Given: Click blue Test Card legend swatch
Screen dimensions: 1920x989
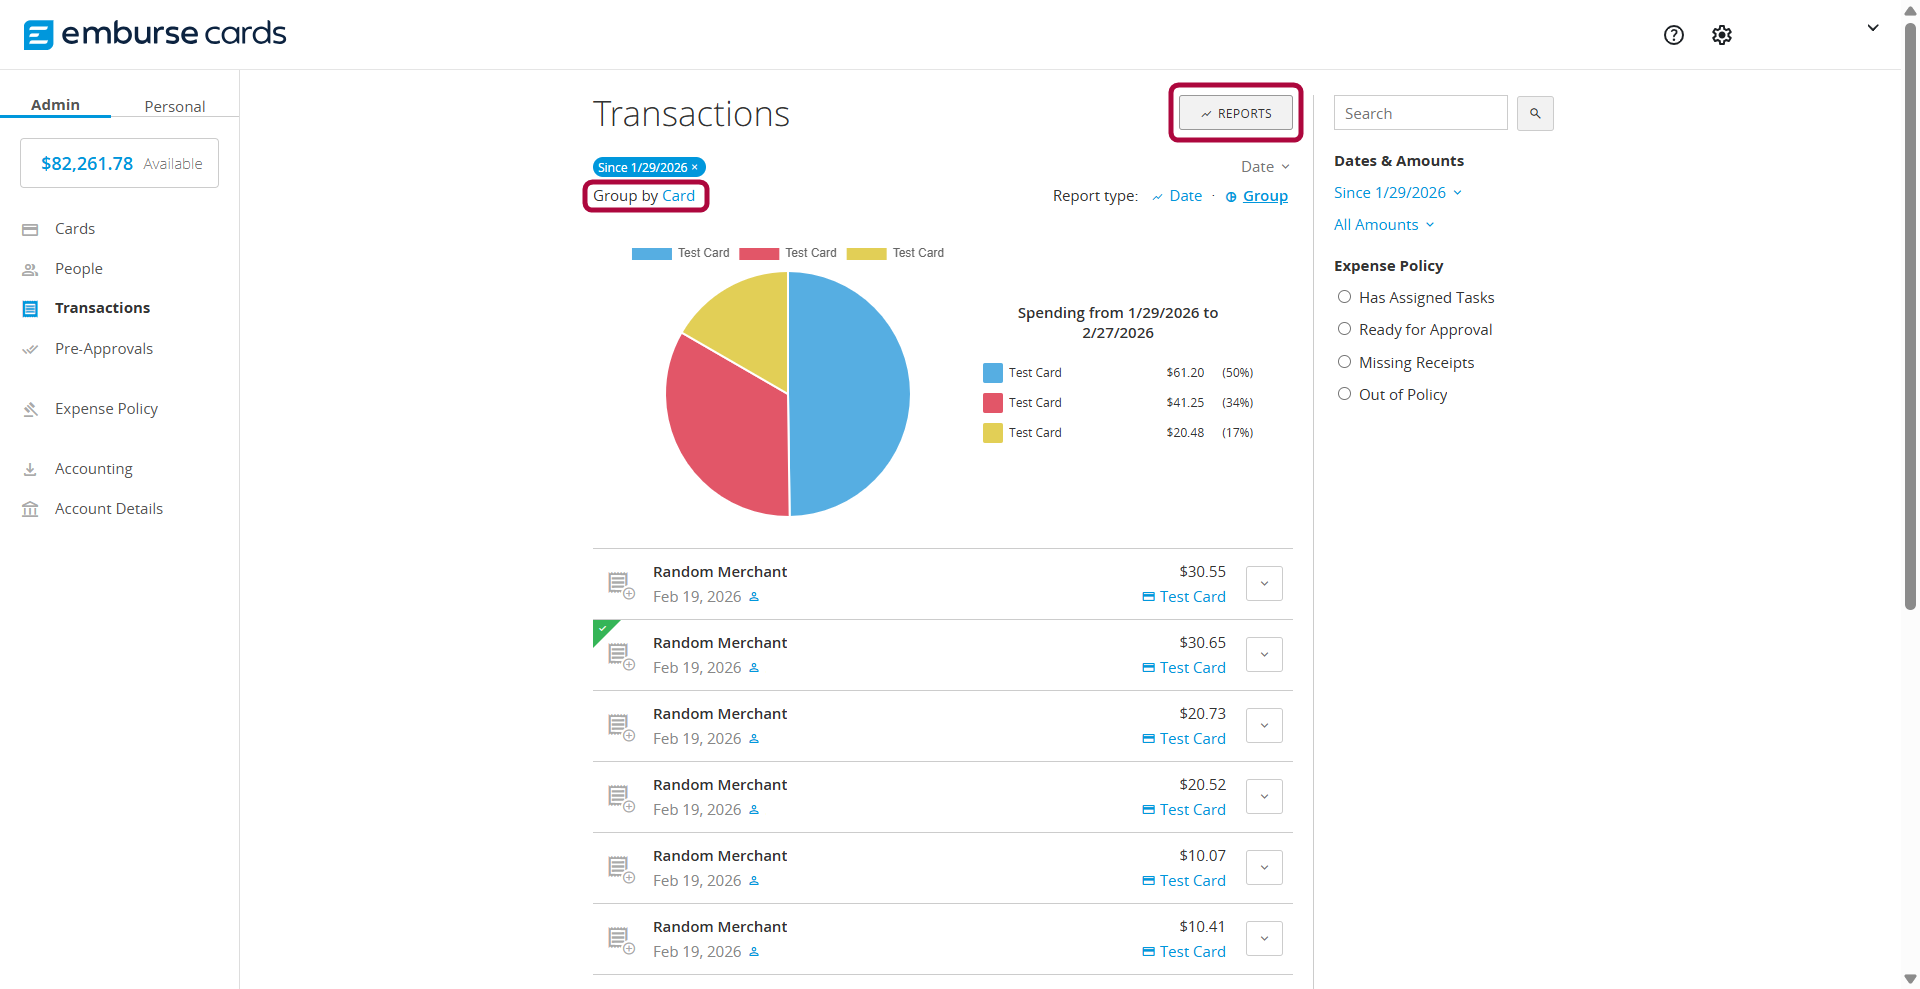Looking at the screenshot, I should 651,254.
